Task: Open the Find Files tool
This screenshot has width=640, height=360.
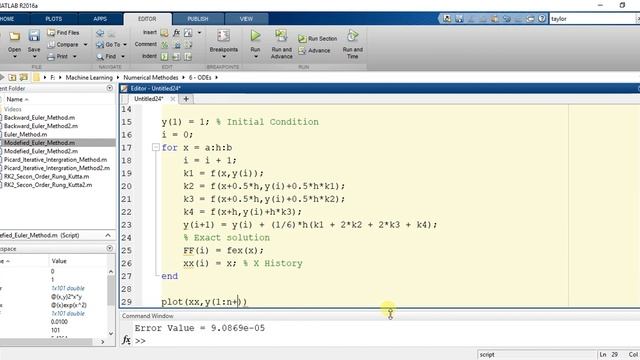Action: pos(63,32)
